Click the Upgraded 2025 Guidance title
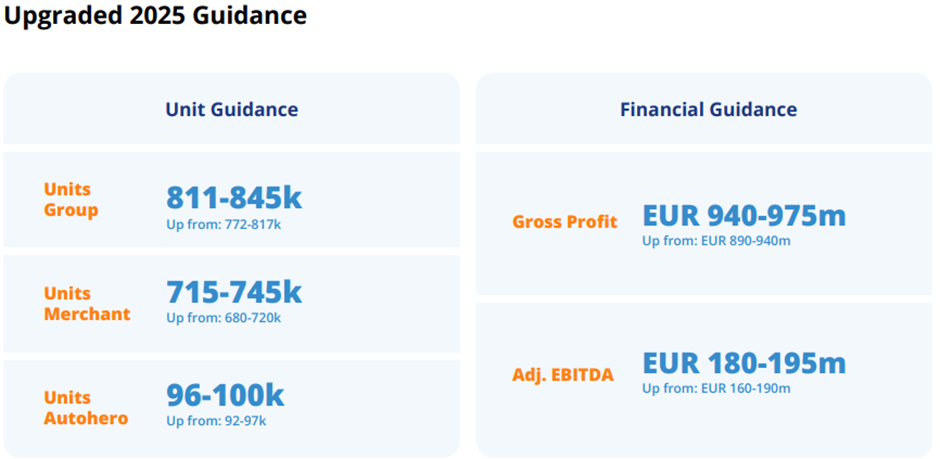 156,16
